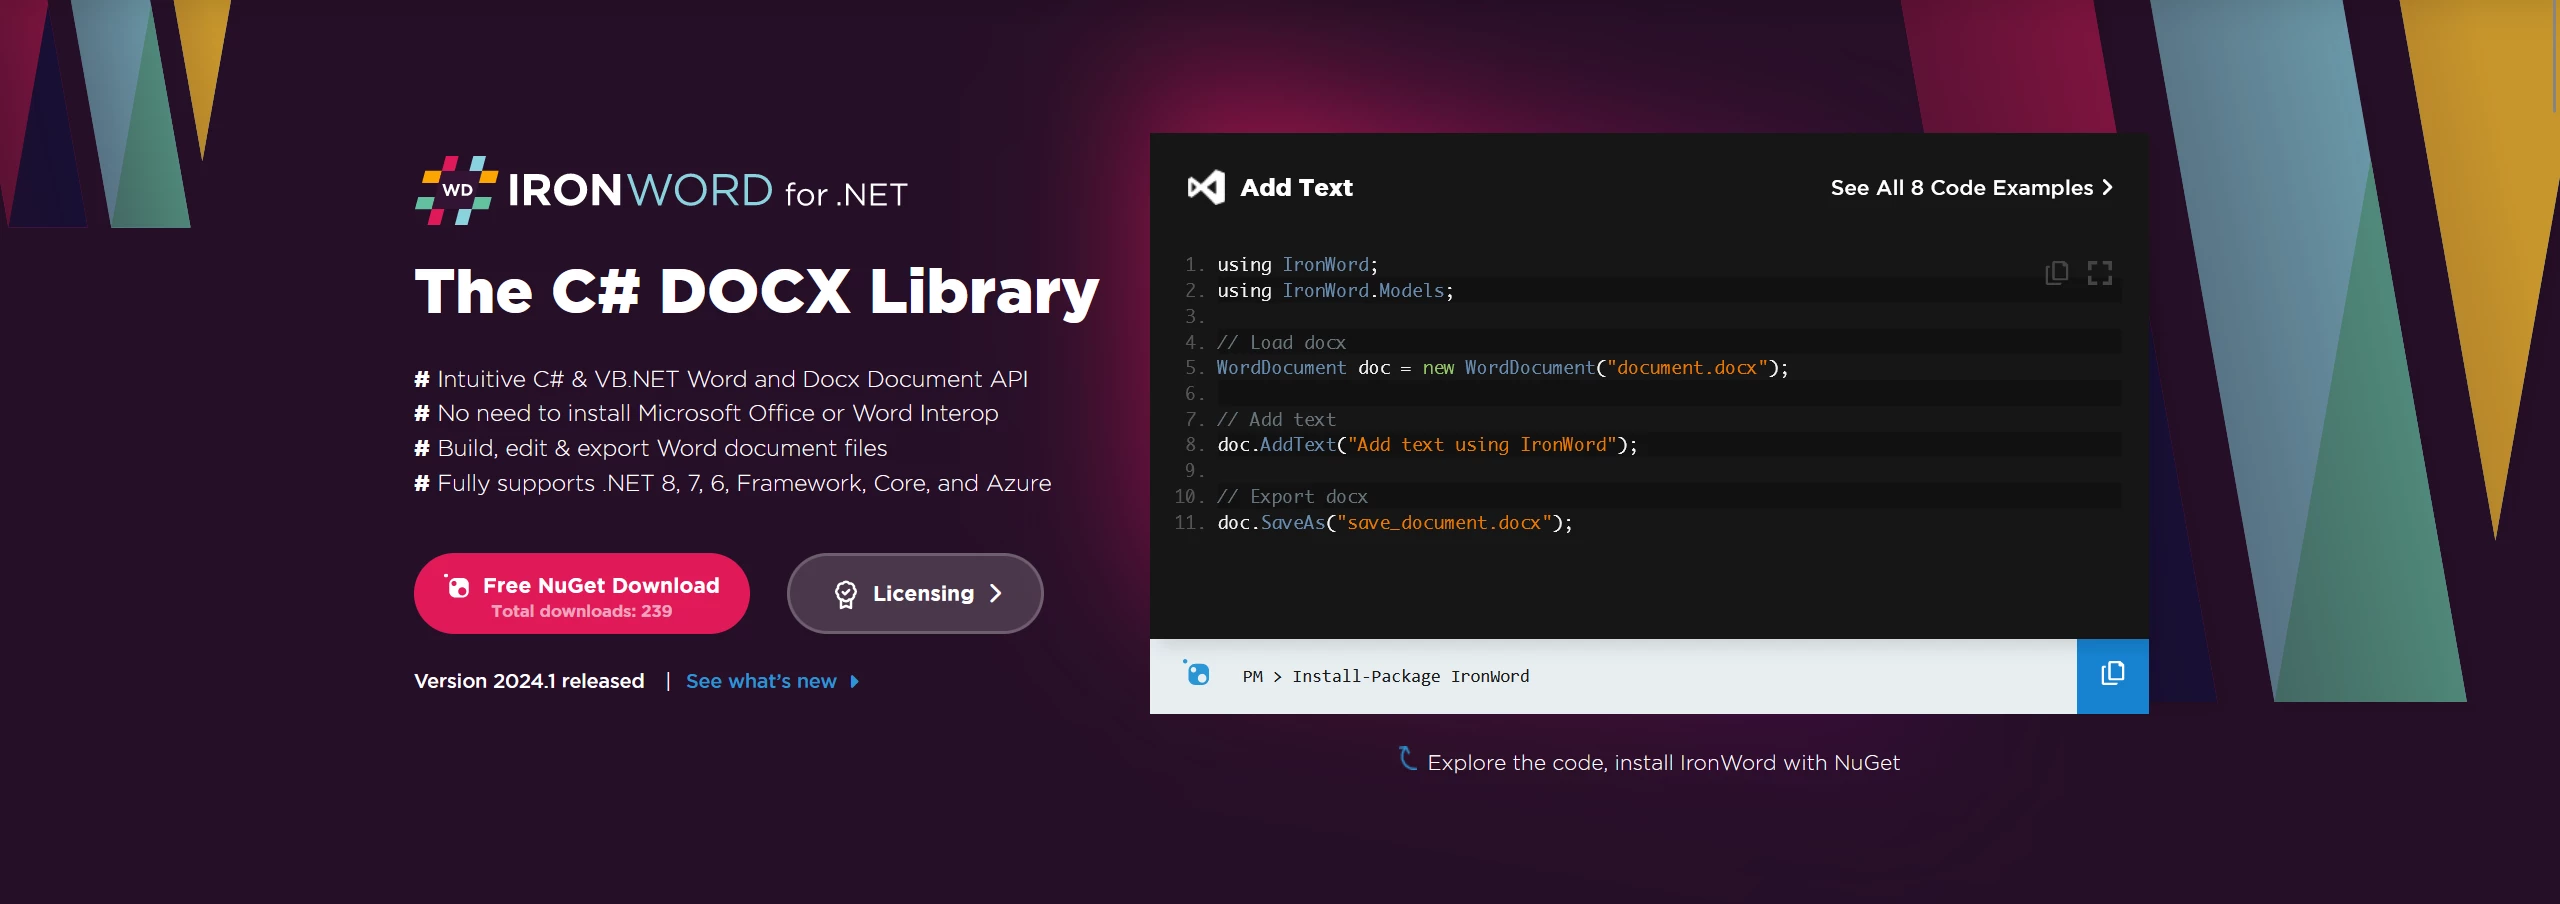Click the IronWord WD hash logo icon

pyautogui.click(x=456, y=190)
